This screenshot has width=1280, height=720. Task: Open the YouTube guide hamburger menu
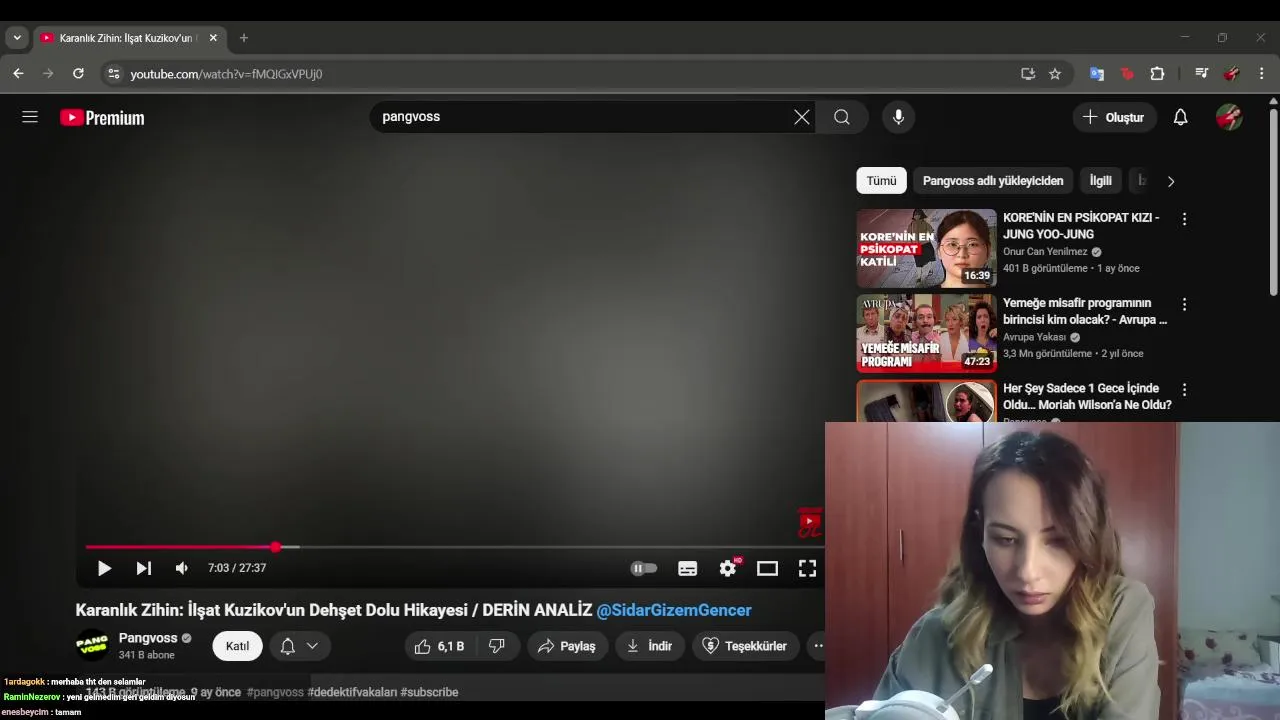(x=30, y=117)
